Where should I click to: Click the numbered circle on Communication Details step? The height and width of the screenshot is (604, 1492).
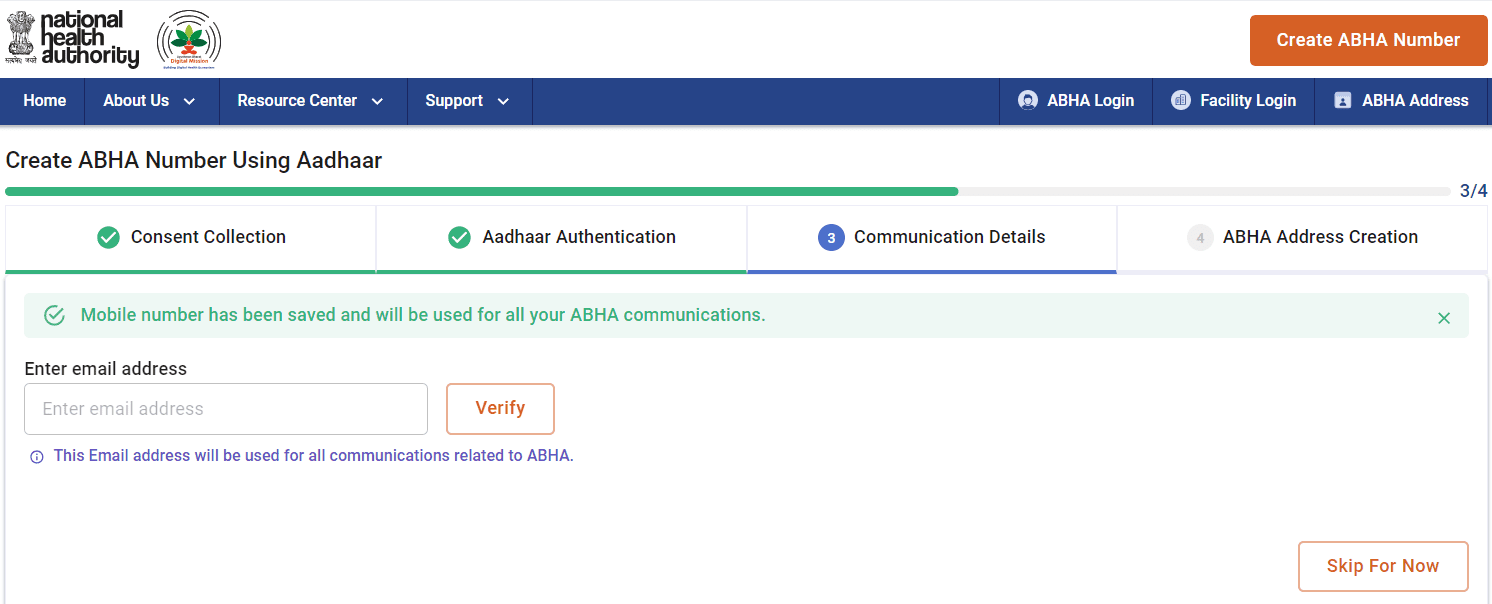click(x=831, y=237)
